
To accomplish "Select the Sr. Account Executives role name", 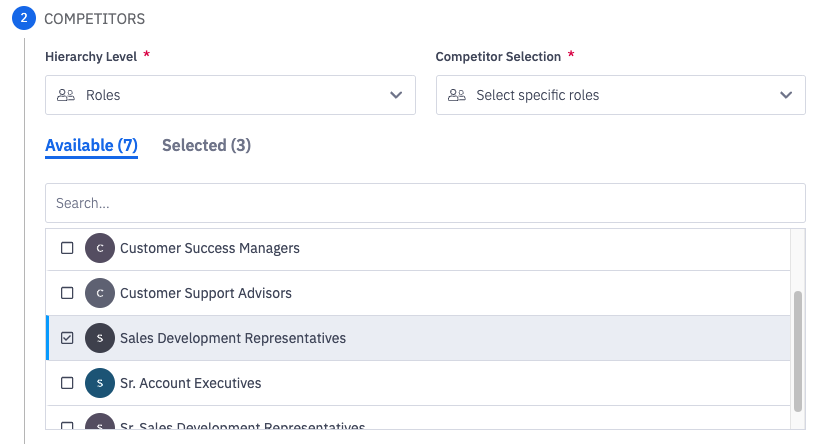I will pos(190,383).
